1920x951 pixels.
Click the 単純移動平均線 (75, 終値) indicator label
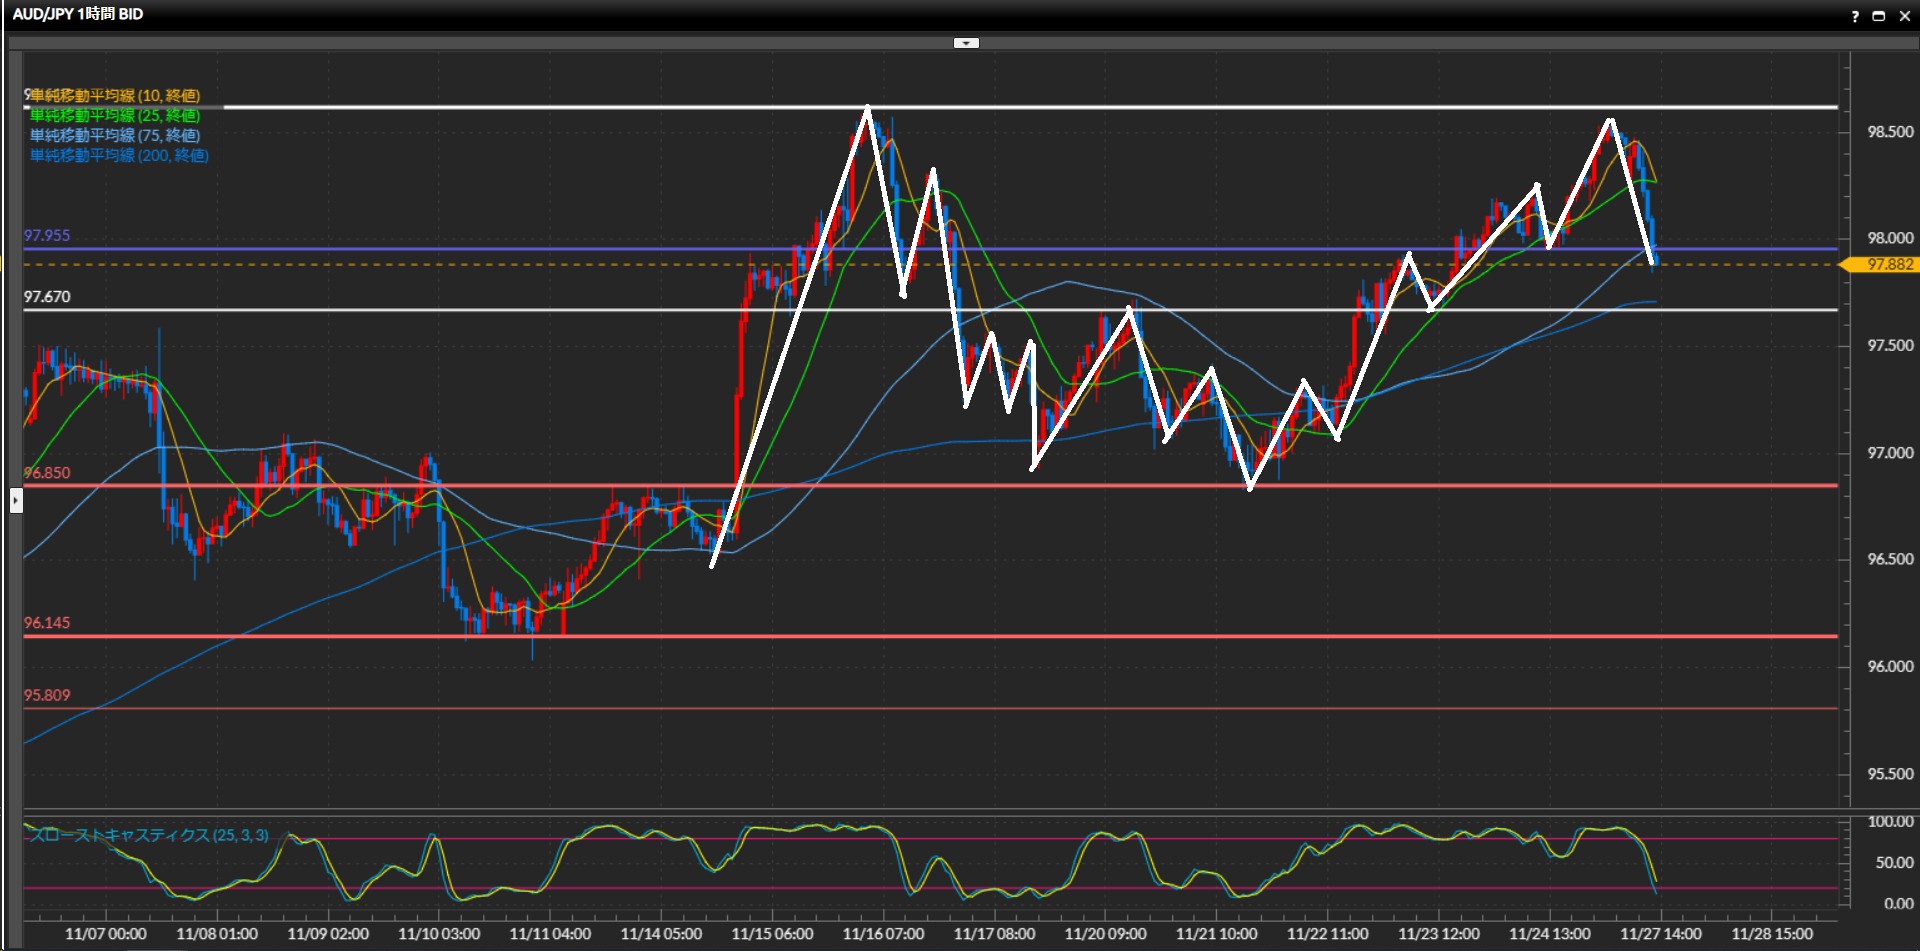click(x=115, y=136)
